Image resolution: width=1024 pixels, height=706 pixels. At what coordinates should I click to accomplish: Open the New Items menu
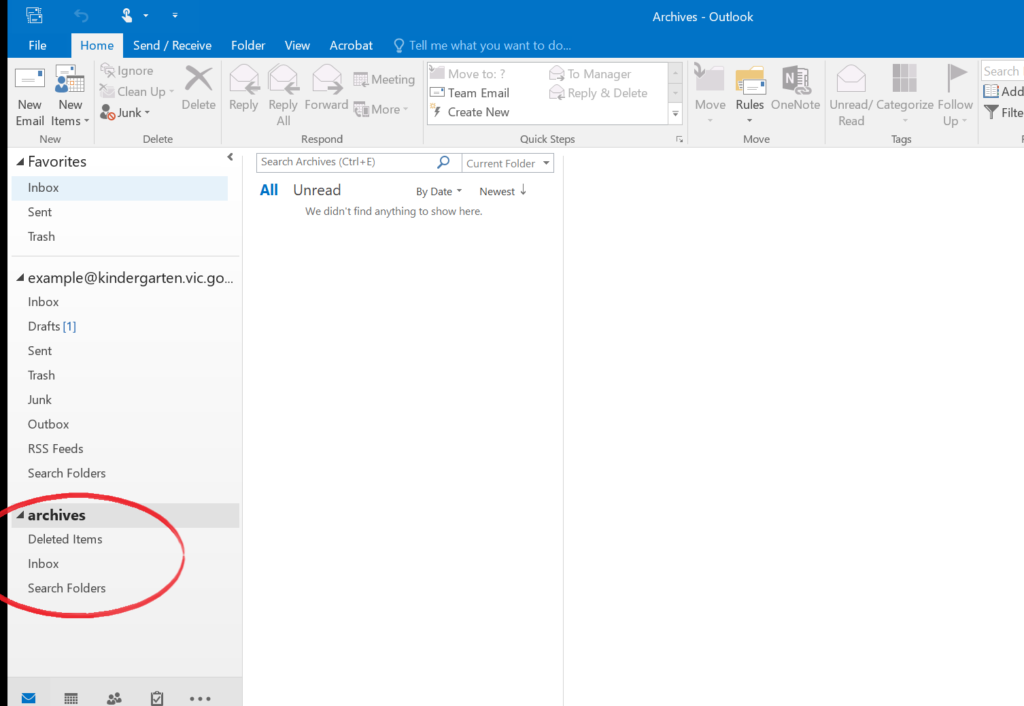70,95
